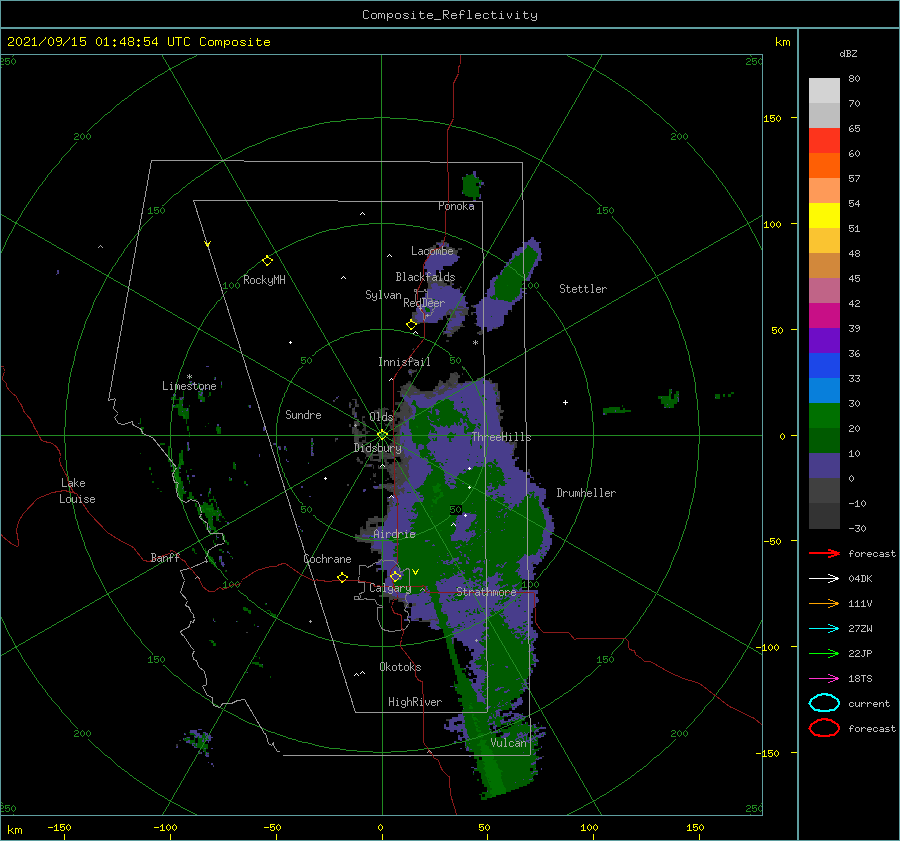Click the Sylvan label
The width and height of the screenshot is (900, 841).
[x=383, y=295]
